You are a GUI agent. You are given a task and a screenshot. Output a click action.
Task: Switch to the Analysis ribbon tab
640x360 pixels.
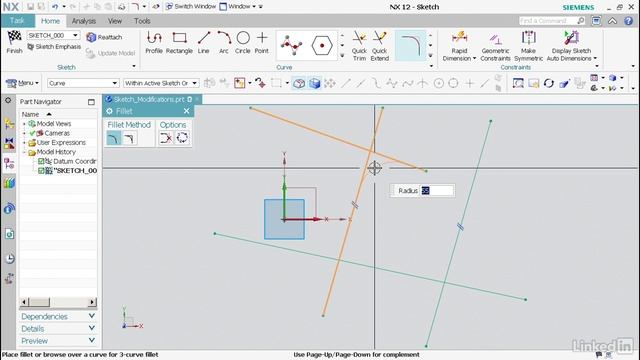pyautogui.click(x=84, y=21)
